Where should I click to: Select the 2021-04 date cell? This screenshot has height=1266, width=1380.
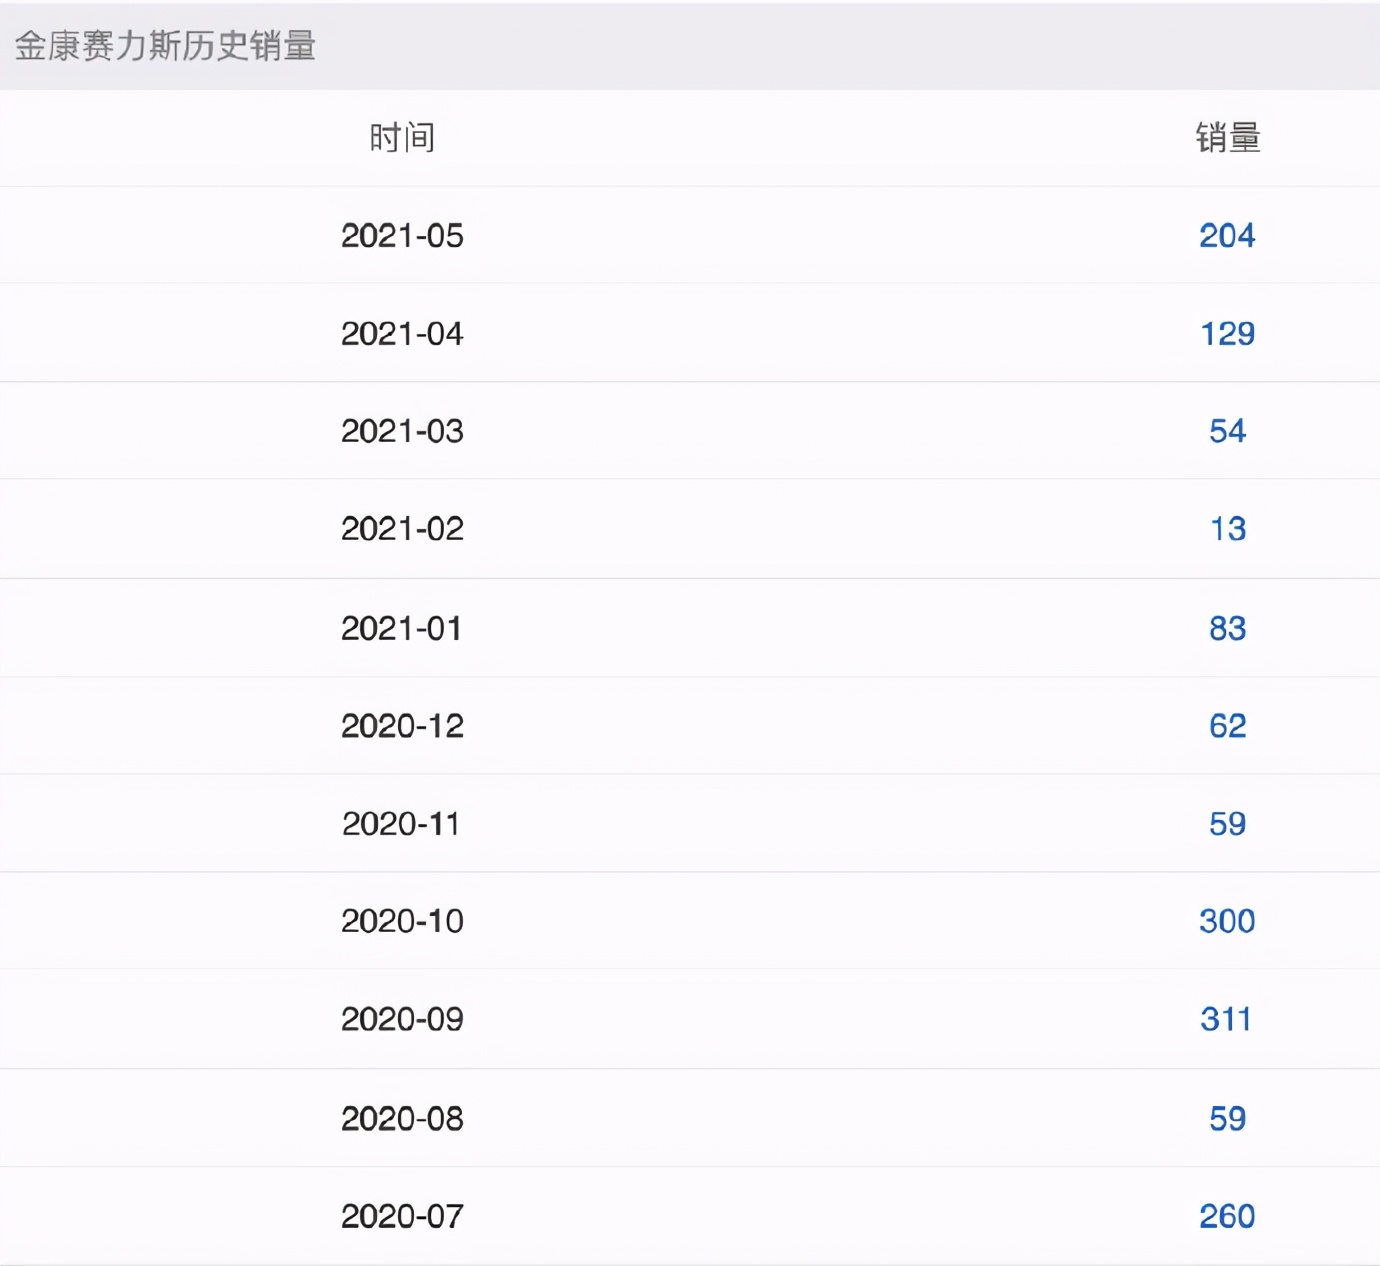[x=402, y=333]
